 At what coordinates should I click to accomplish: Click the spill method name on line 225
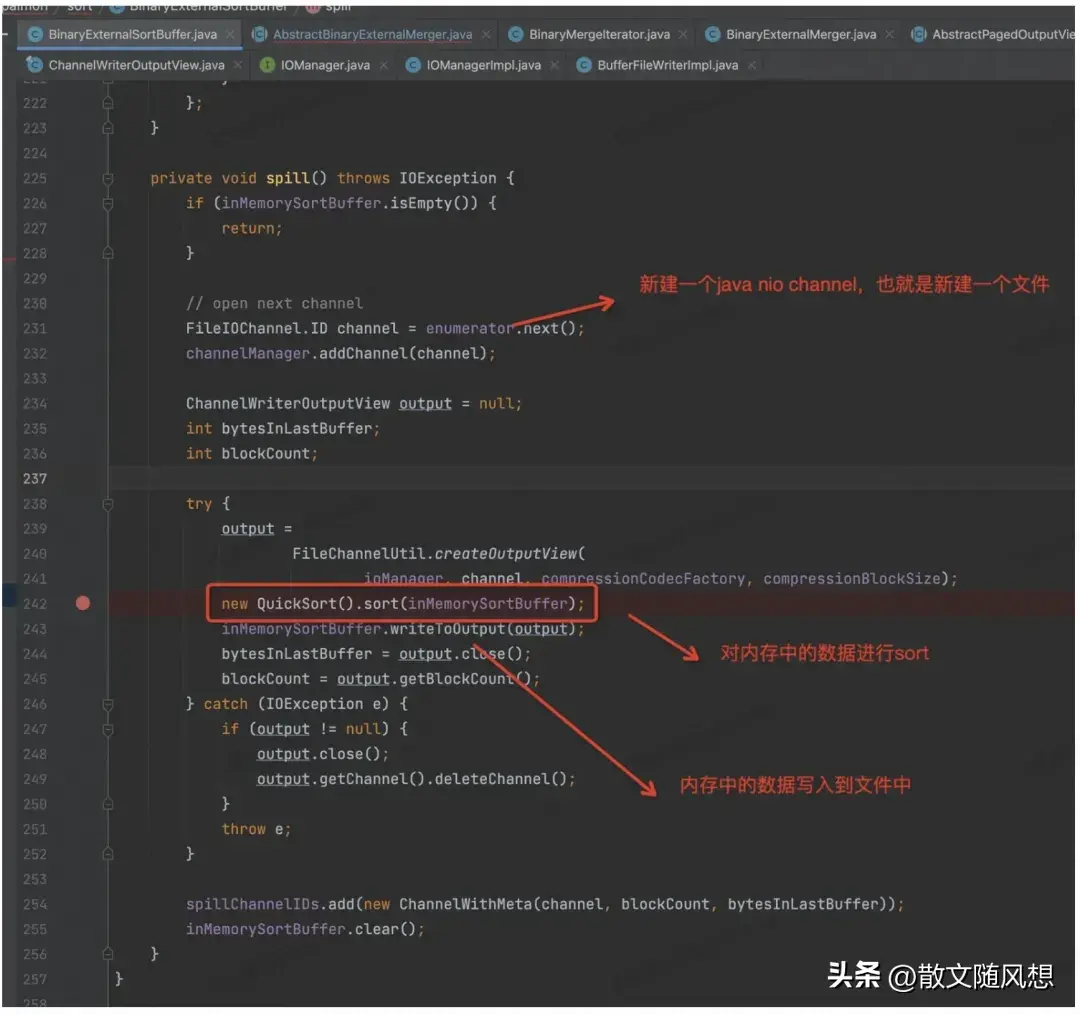[287, 178]
